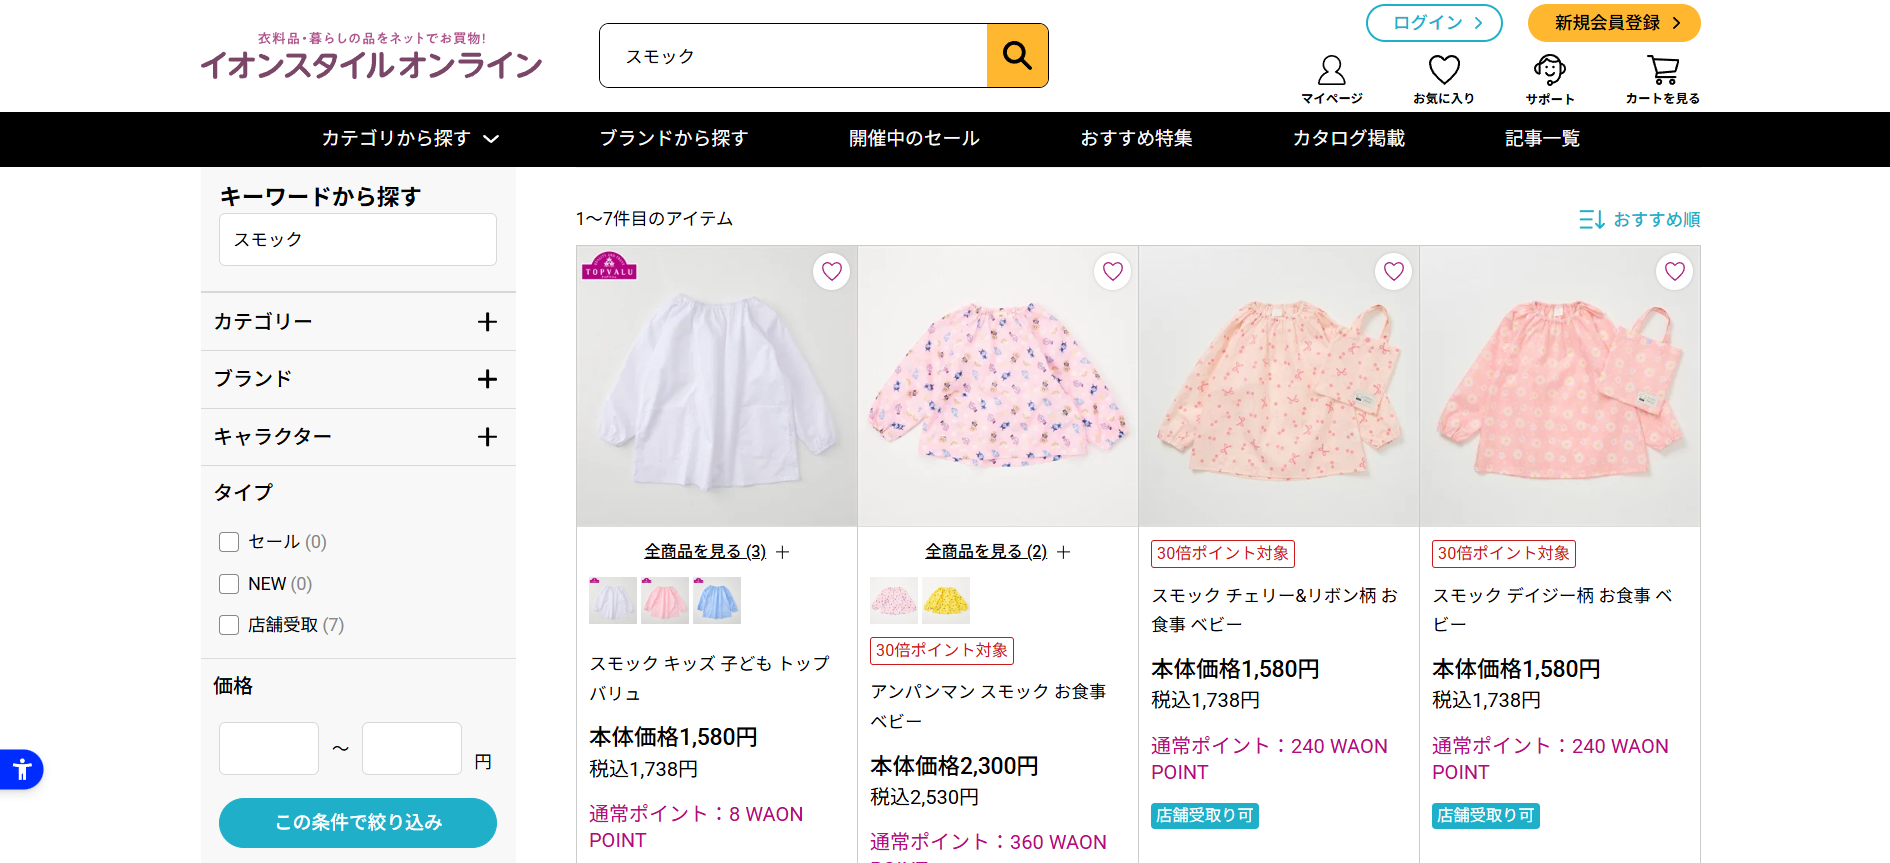Click the ログイン button
Viewport: 1890px width, 863px height.
[1434, 23]
